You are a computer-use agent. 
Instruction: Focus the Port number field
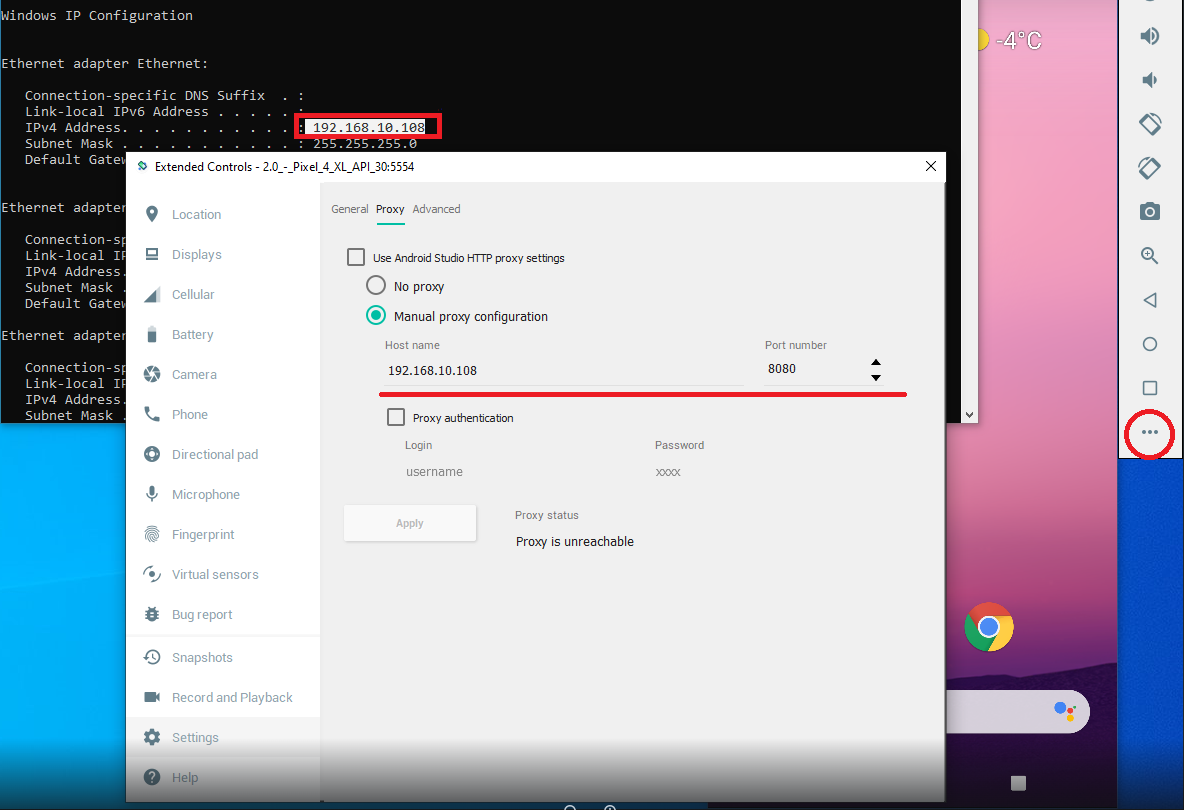(816, 369)
